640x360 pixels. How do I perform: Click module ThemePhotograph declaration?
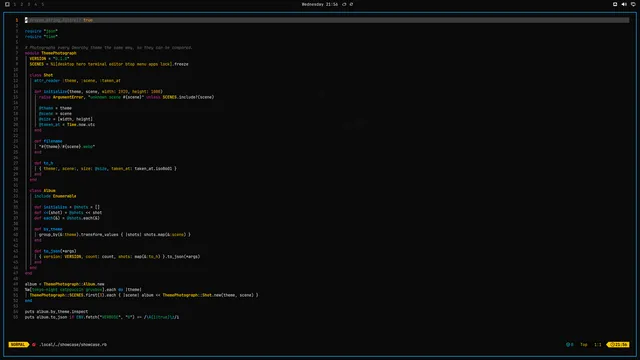pos(51,53)
